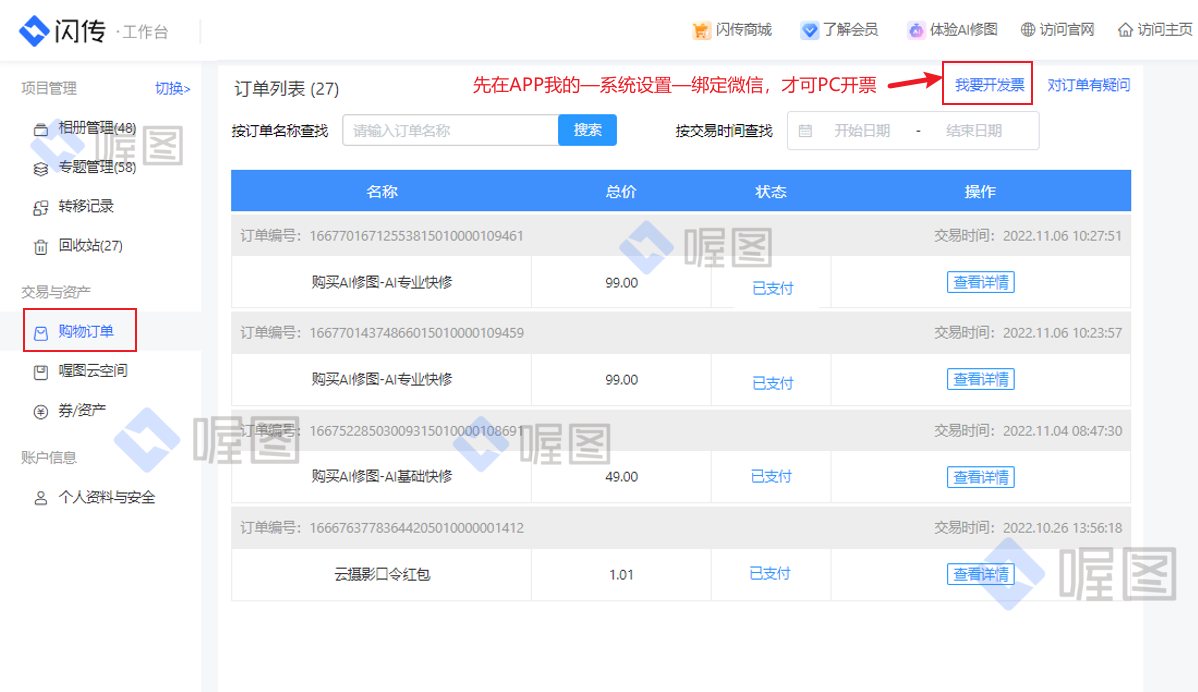Click 云摄影口令红包 order name
Screen dimensions: 1198x692
pyautogui.click(x=382, y=574)
